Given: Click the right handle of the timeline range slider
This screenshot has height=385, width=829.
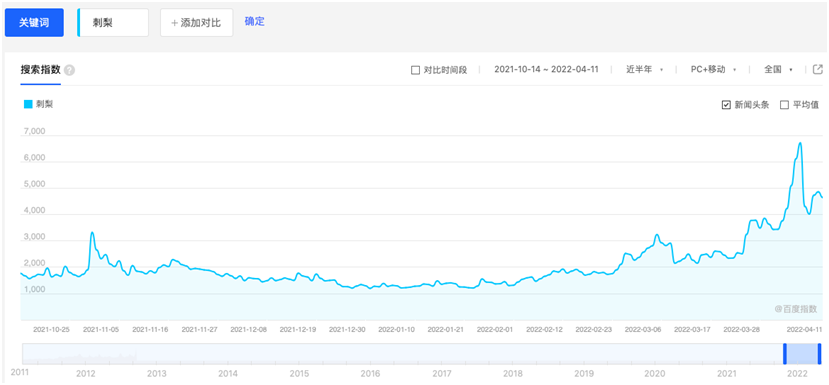Looking at the screenshot, I should (x=819, y=354).
